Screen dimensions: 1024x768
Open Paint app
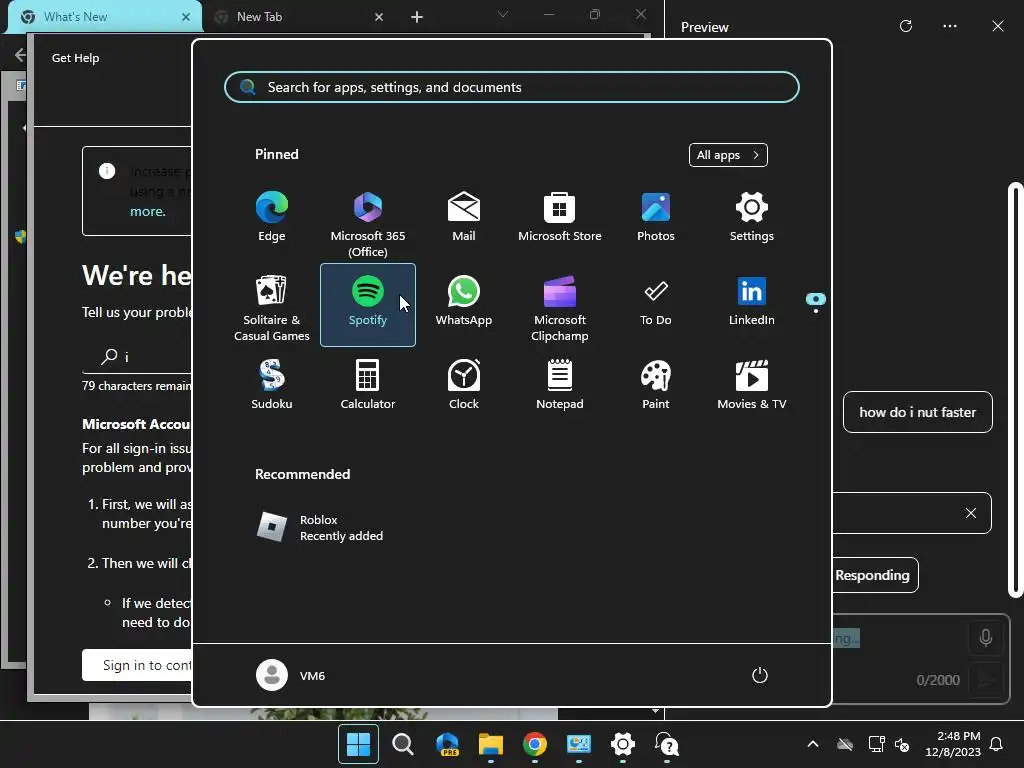[x=656, y=386]
